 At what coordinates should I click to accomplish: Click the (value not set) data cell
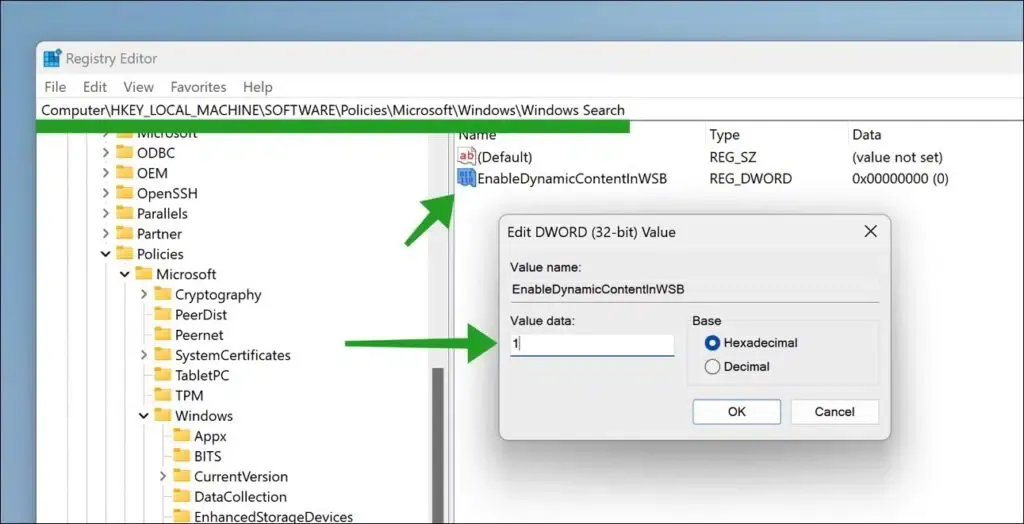point(897,157)
